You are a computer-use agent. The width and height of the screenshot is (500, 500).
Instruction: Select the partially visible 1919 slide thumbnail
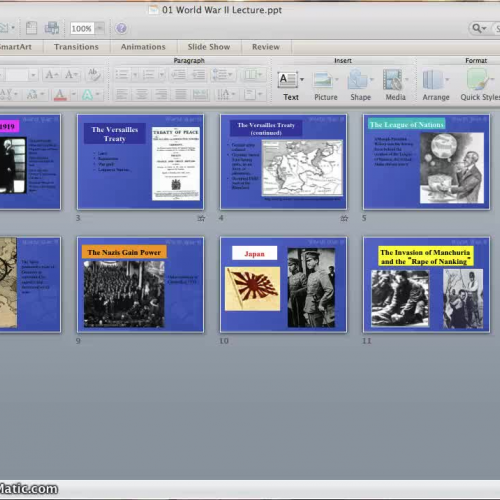tap(30, 162)
